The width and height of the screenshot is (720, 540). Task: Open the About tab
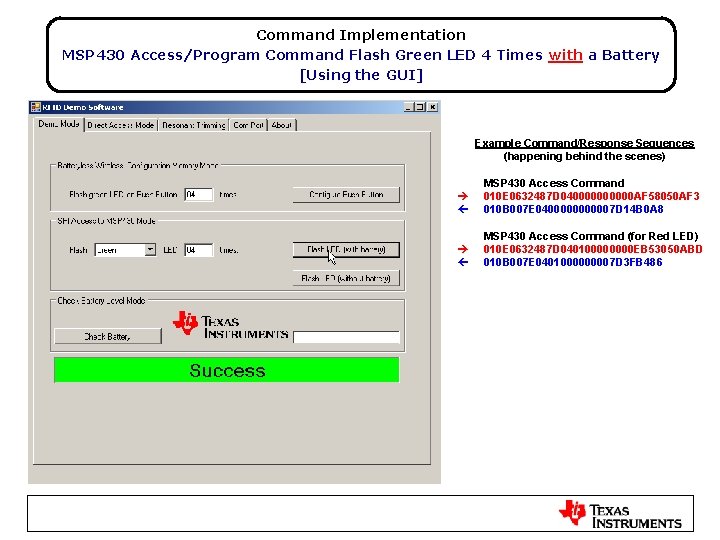click(x=281, y=125)
